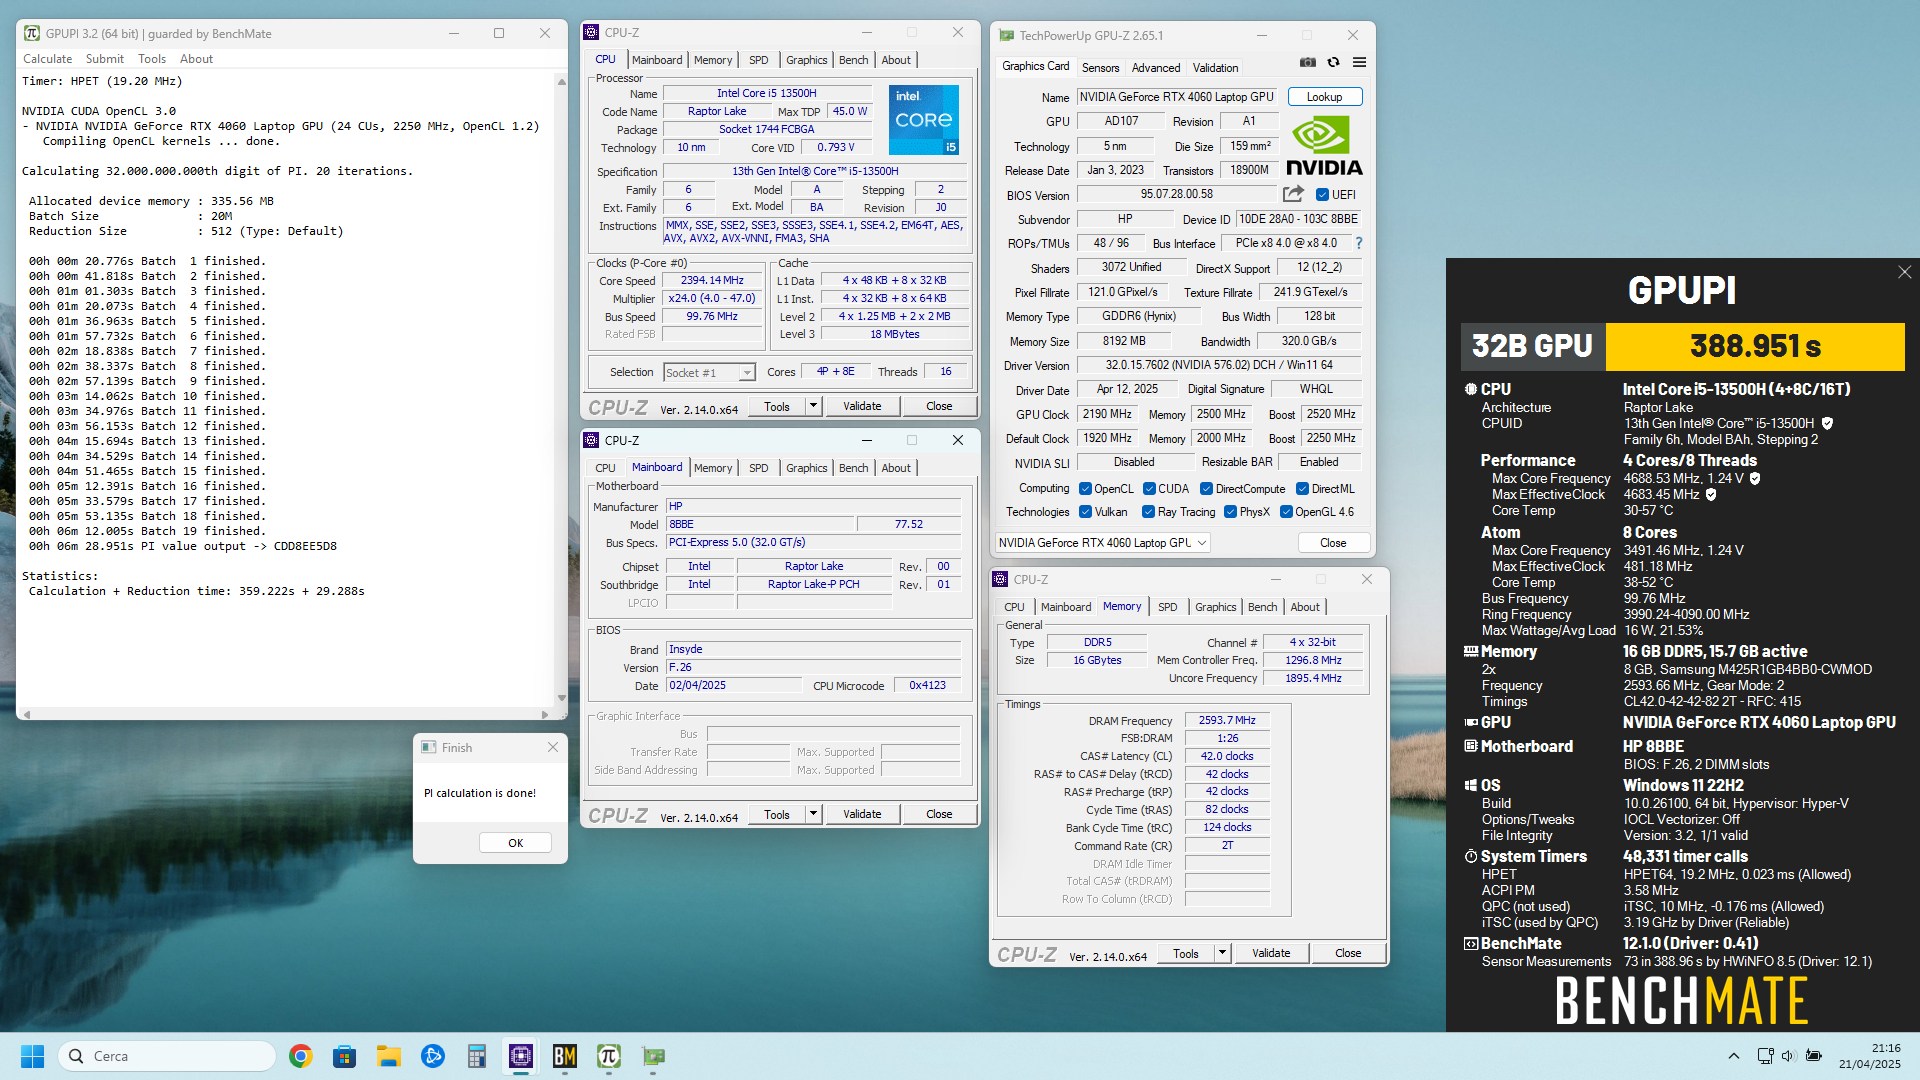Click the volume tray icon

click(x=1789, y=1056)
